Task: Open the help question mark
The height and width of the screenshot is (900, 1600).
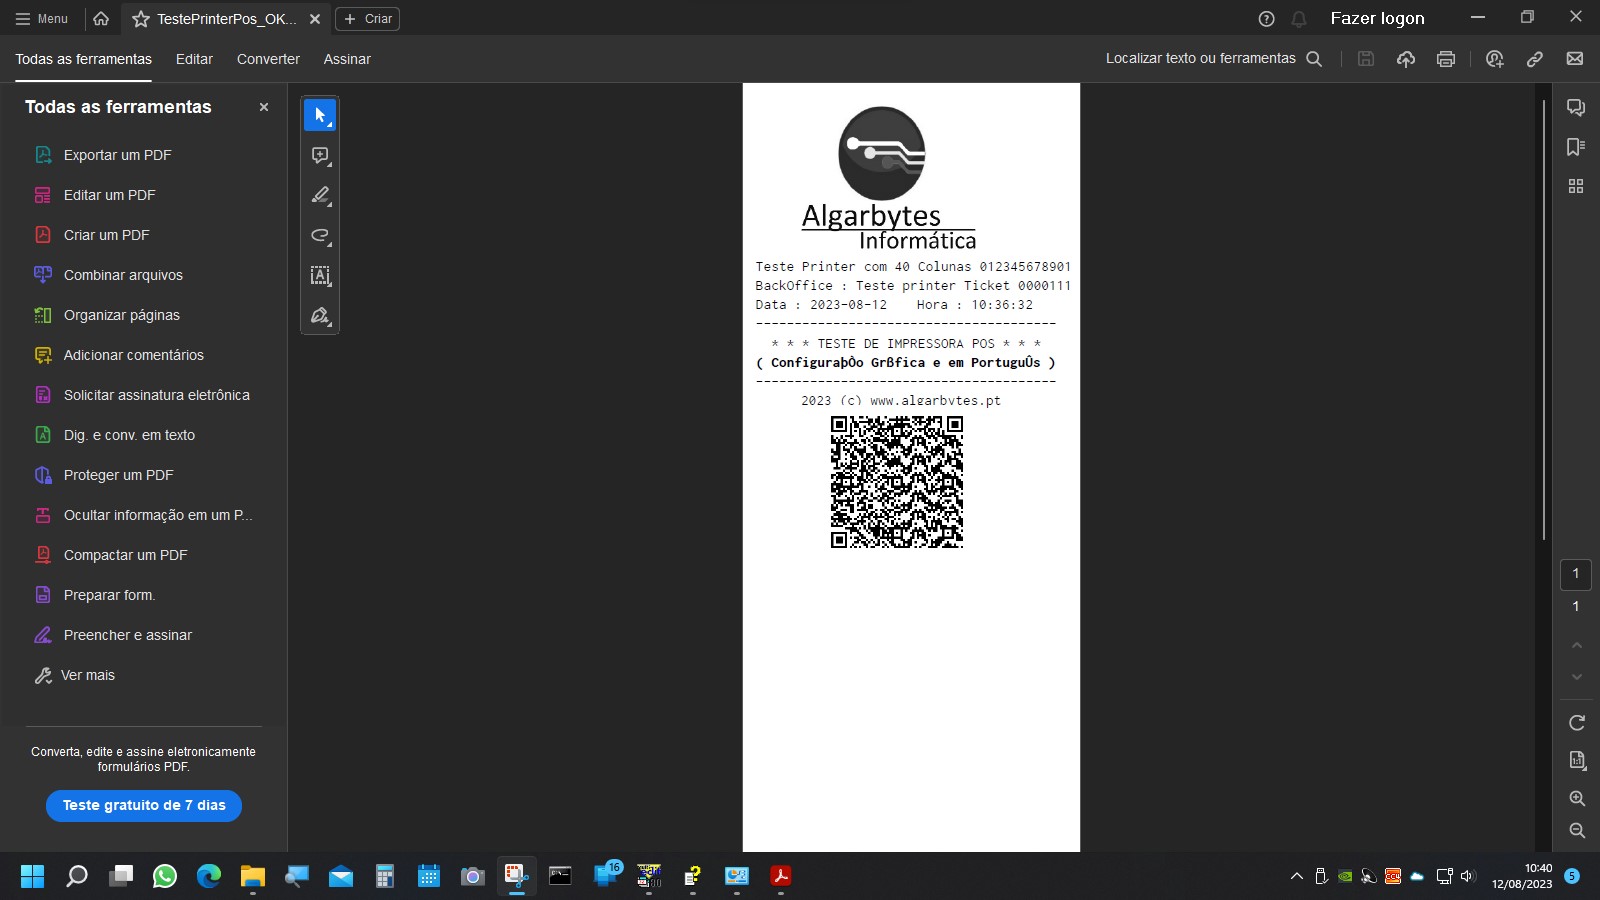Action: [x=1266, y=19]
